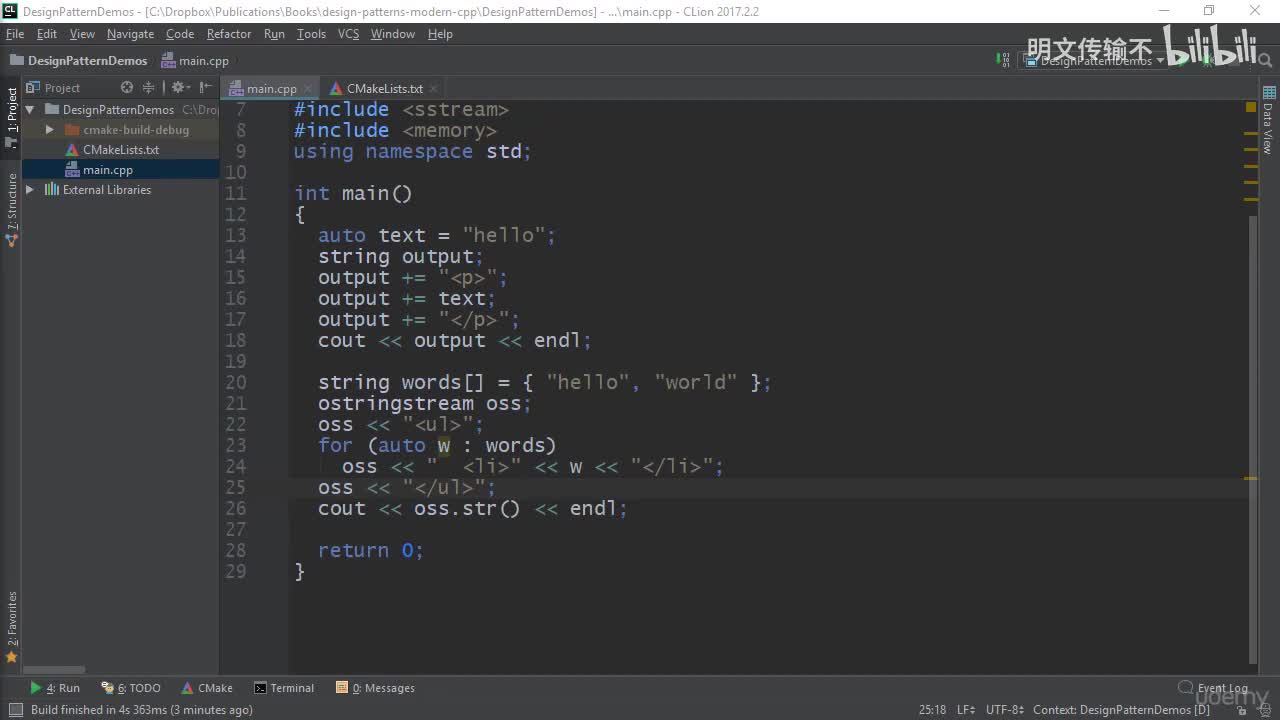Open the Refactor menu
The height and width of the screenshot is (720, 1280).
(x=229, y=34)
